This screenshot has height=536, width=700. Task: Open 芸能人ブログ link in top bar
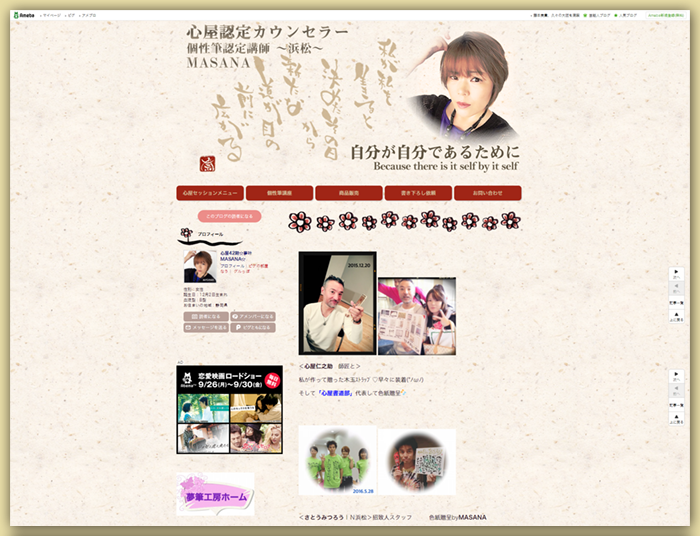point(599,15)
